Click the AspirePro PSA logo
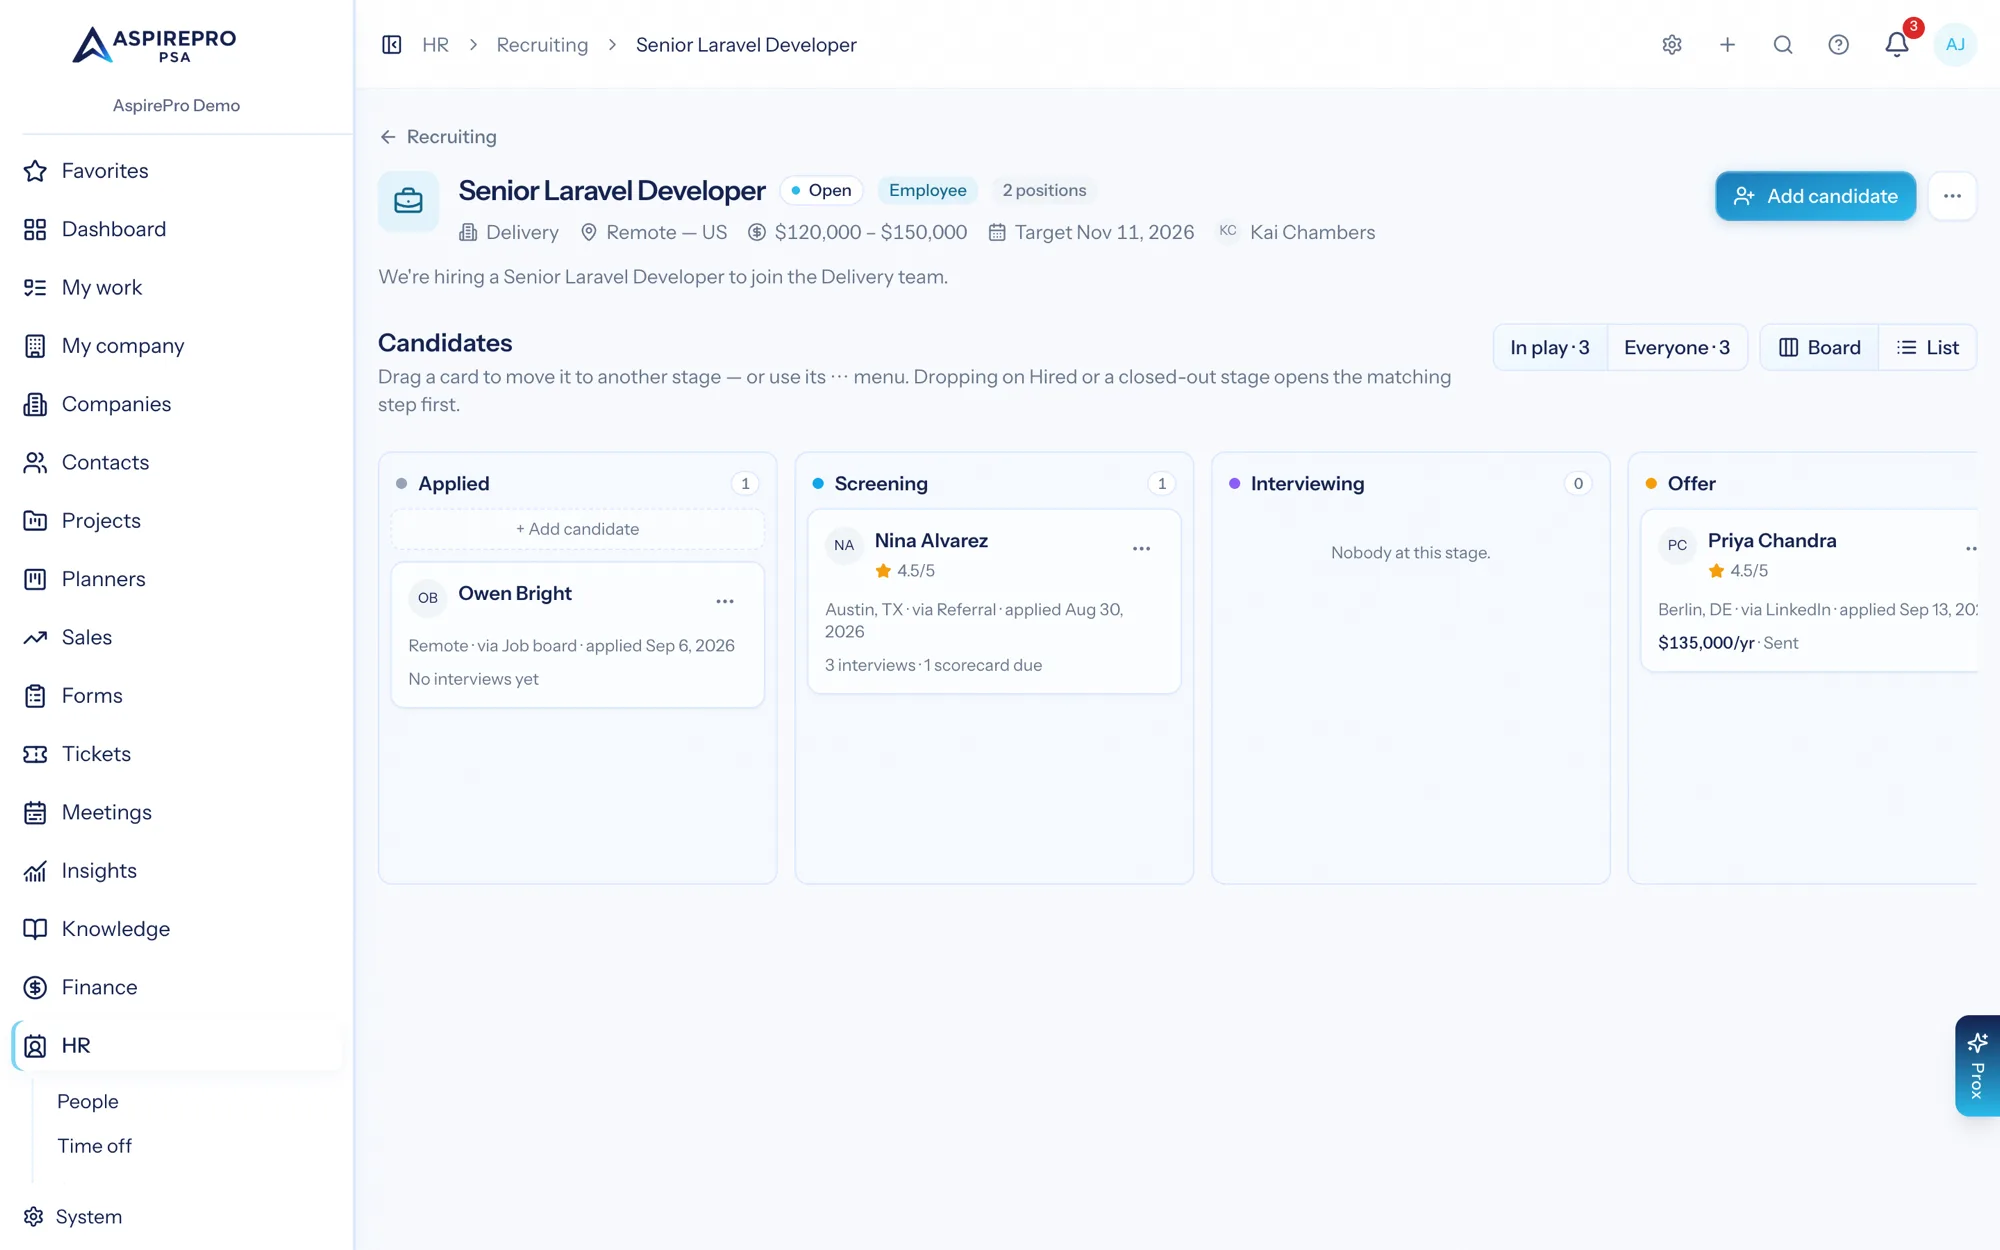Image resolution: width=2000 pixels, height=1250 pixels. 155,45
